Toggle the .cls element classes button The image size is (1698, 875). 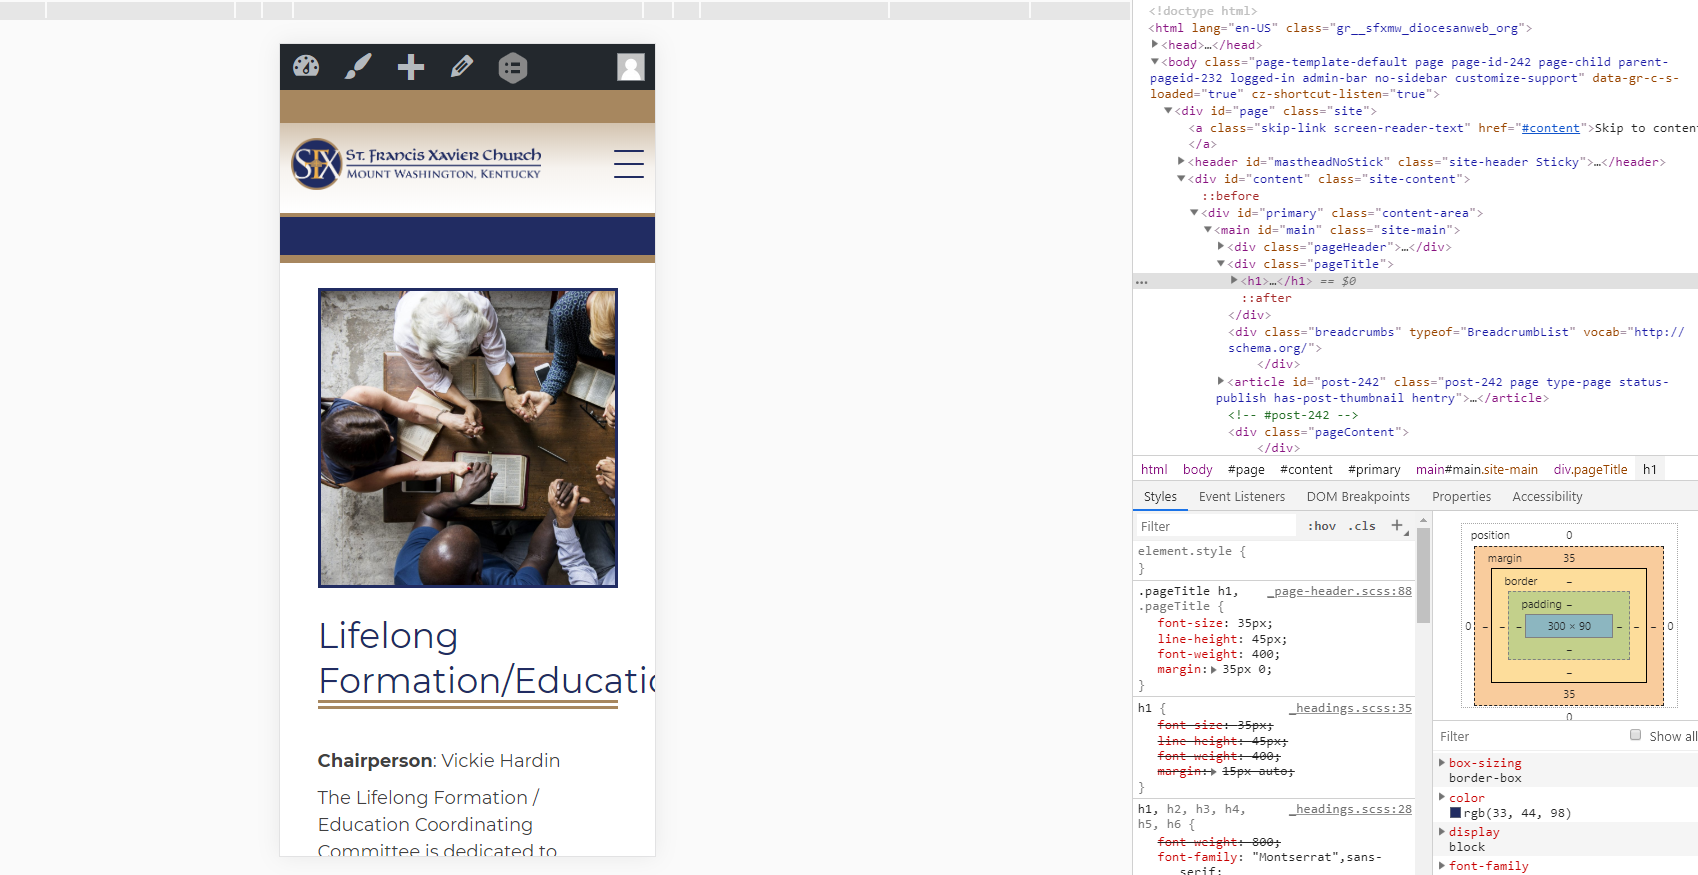pyautogui.click(x=1362, y=526)
